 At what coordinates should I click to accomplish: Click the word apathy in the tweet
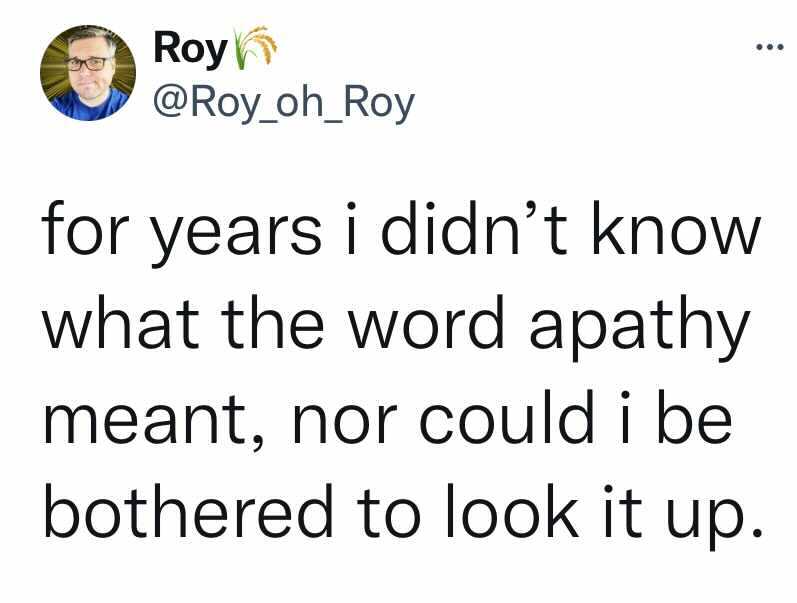(x=640, y=328)
